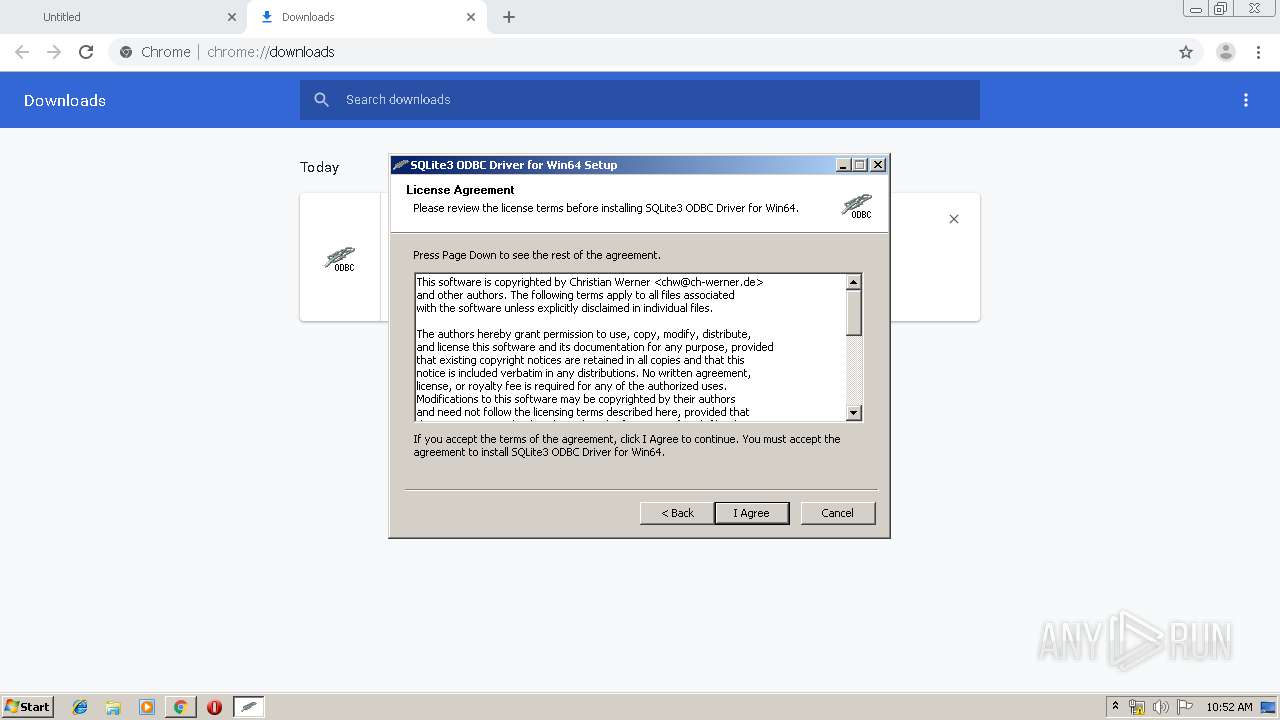Launch Internet Explorer from taskbar
This screenshot has width=1280, height=720.
[80, 707]
